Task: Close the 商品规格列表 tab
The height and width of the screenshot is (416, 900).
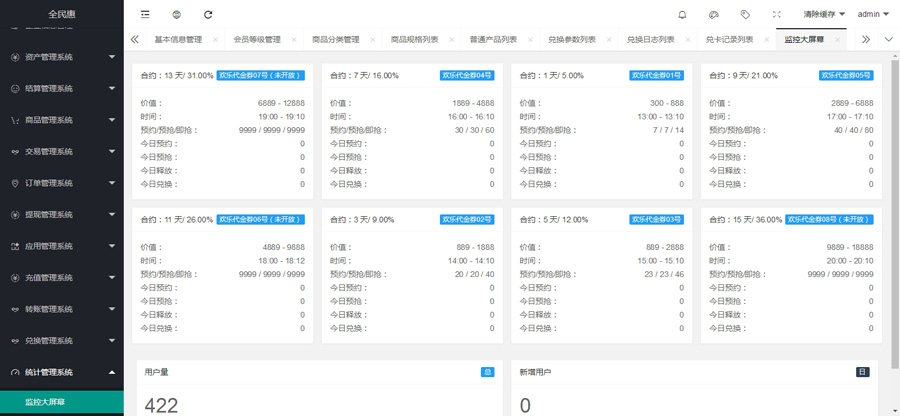Action: point(452,40)
